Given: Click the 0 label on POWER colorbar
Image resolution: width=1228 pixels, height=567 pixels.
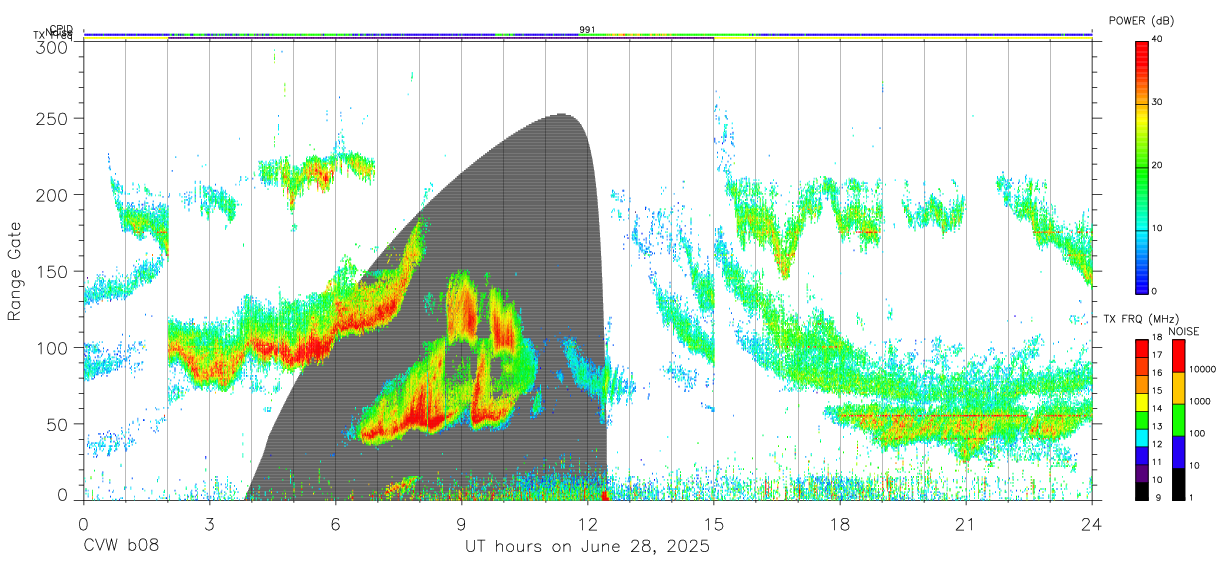Looking at the screenshot, I should 1155,291.
